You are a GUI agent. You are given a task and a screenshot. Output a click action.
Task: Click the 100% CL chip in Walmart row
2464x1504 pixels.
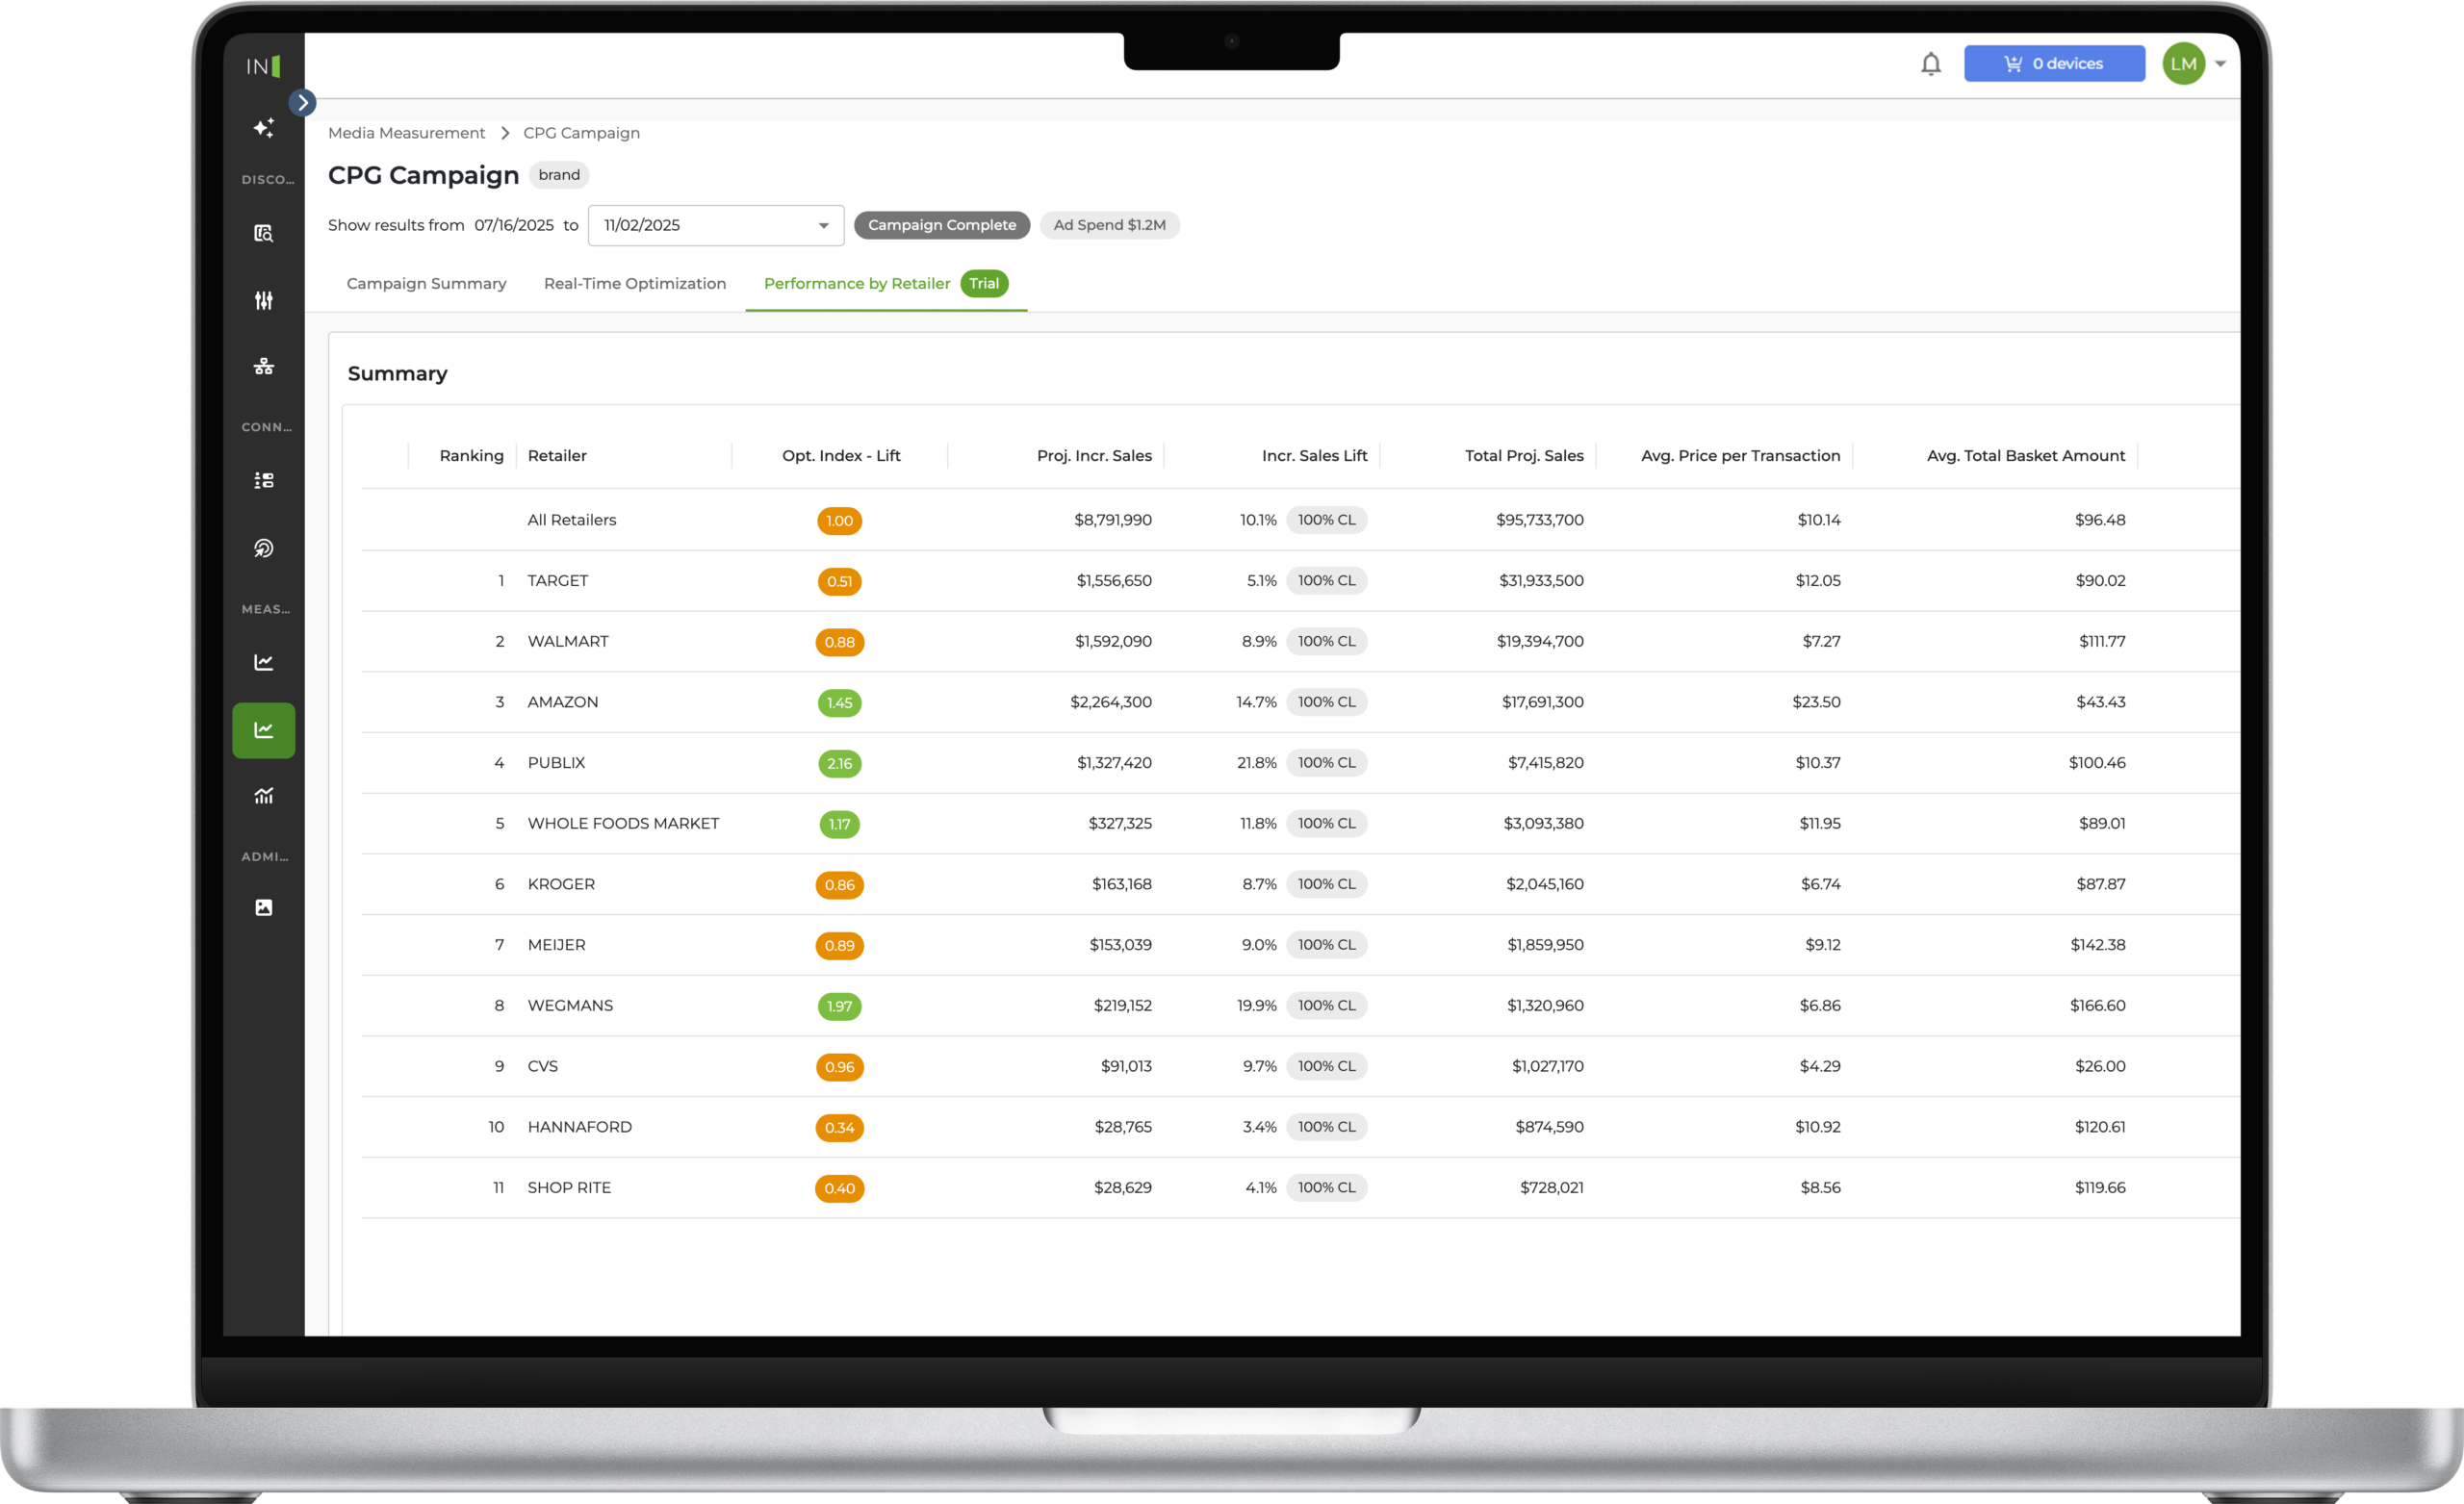[x=1327, y=641]
